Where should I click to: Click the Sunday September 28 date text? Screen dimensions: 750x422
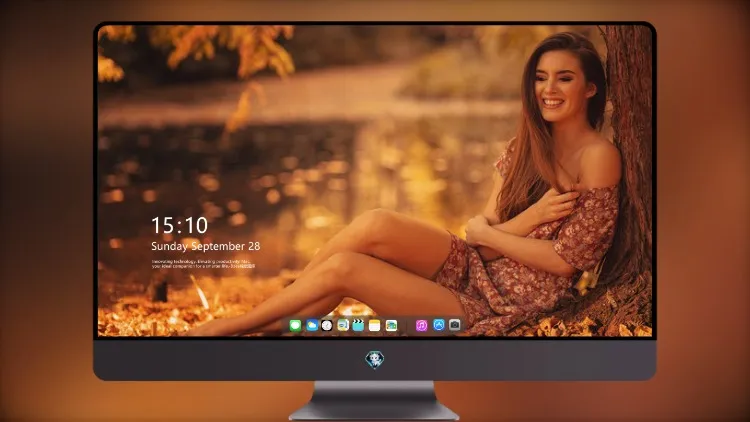(206, 246)
